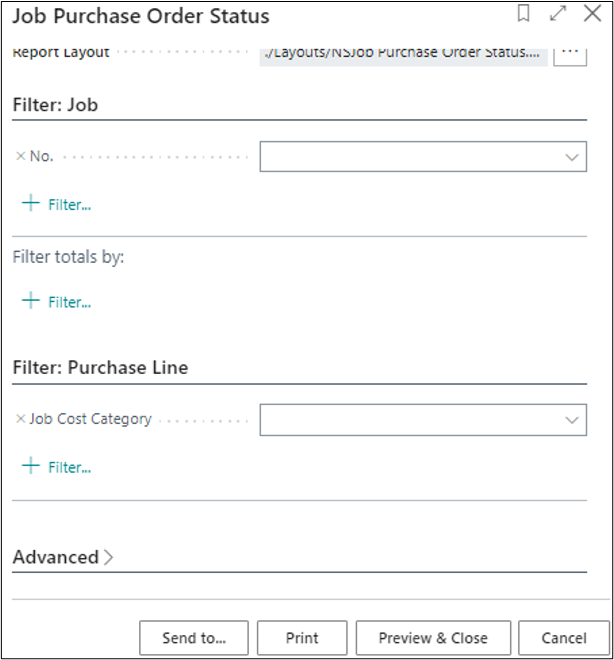Viewport: 614px width, 660px height.
Task: Remove the No. filter with X icon
Action: (x=21, y=156)
